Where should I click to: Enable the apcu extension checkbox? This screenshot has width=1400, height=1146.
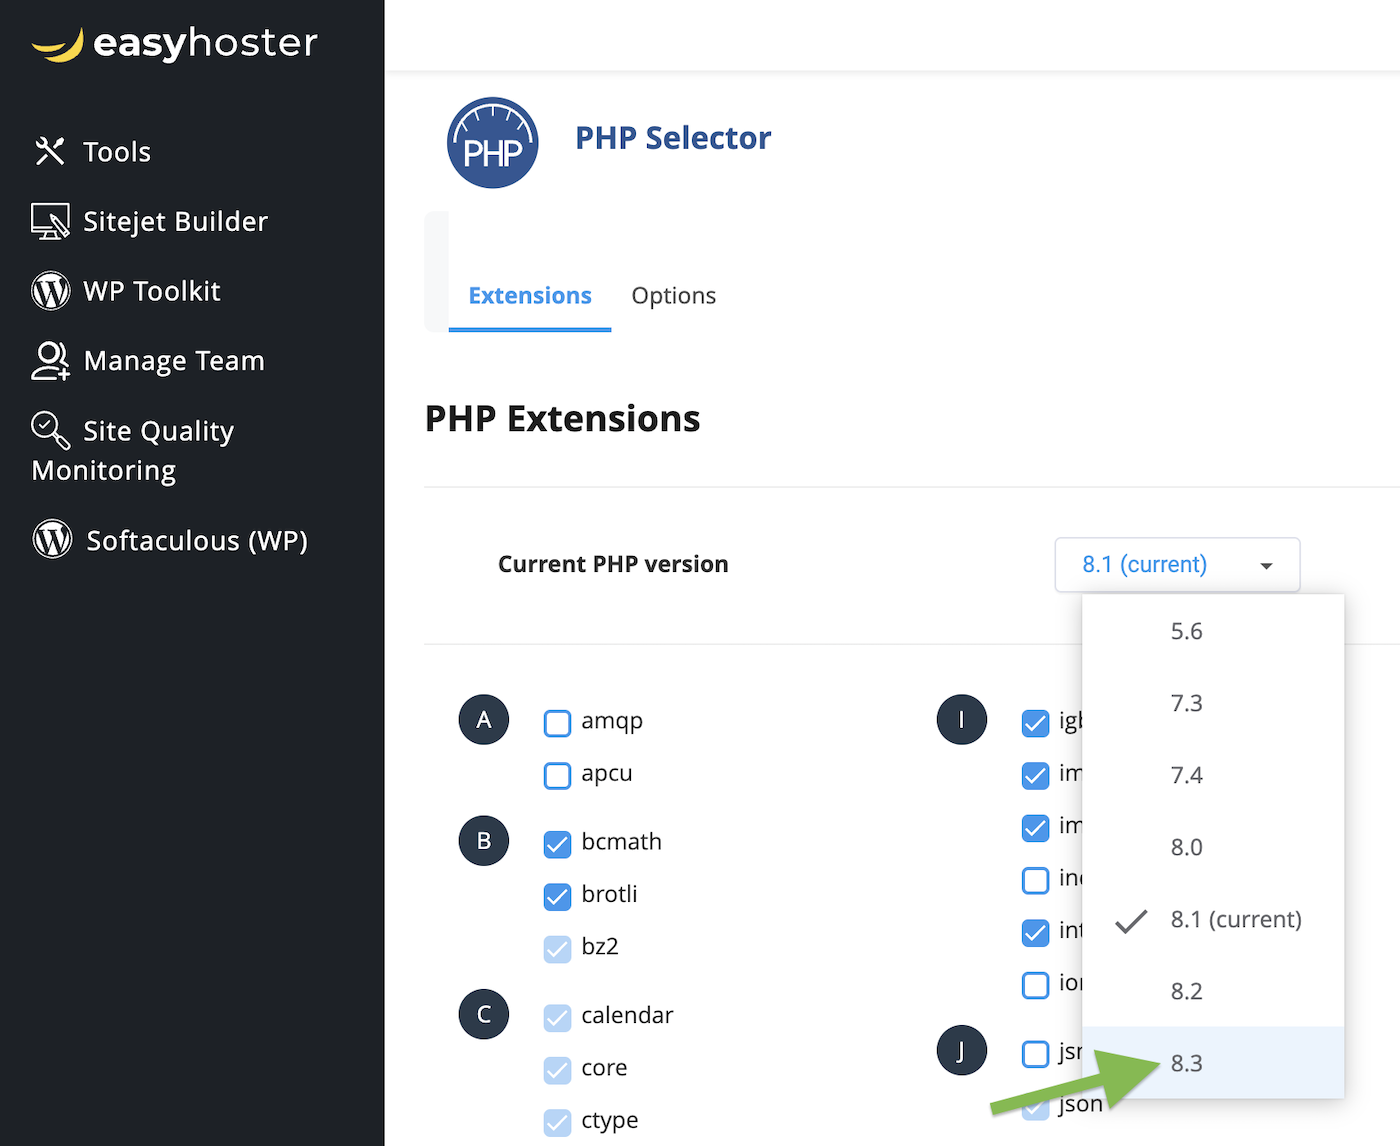(x=557, y=775)
